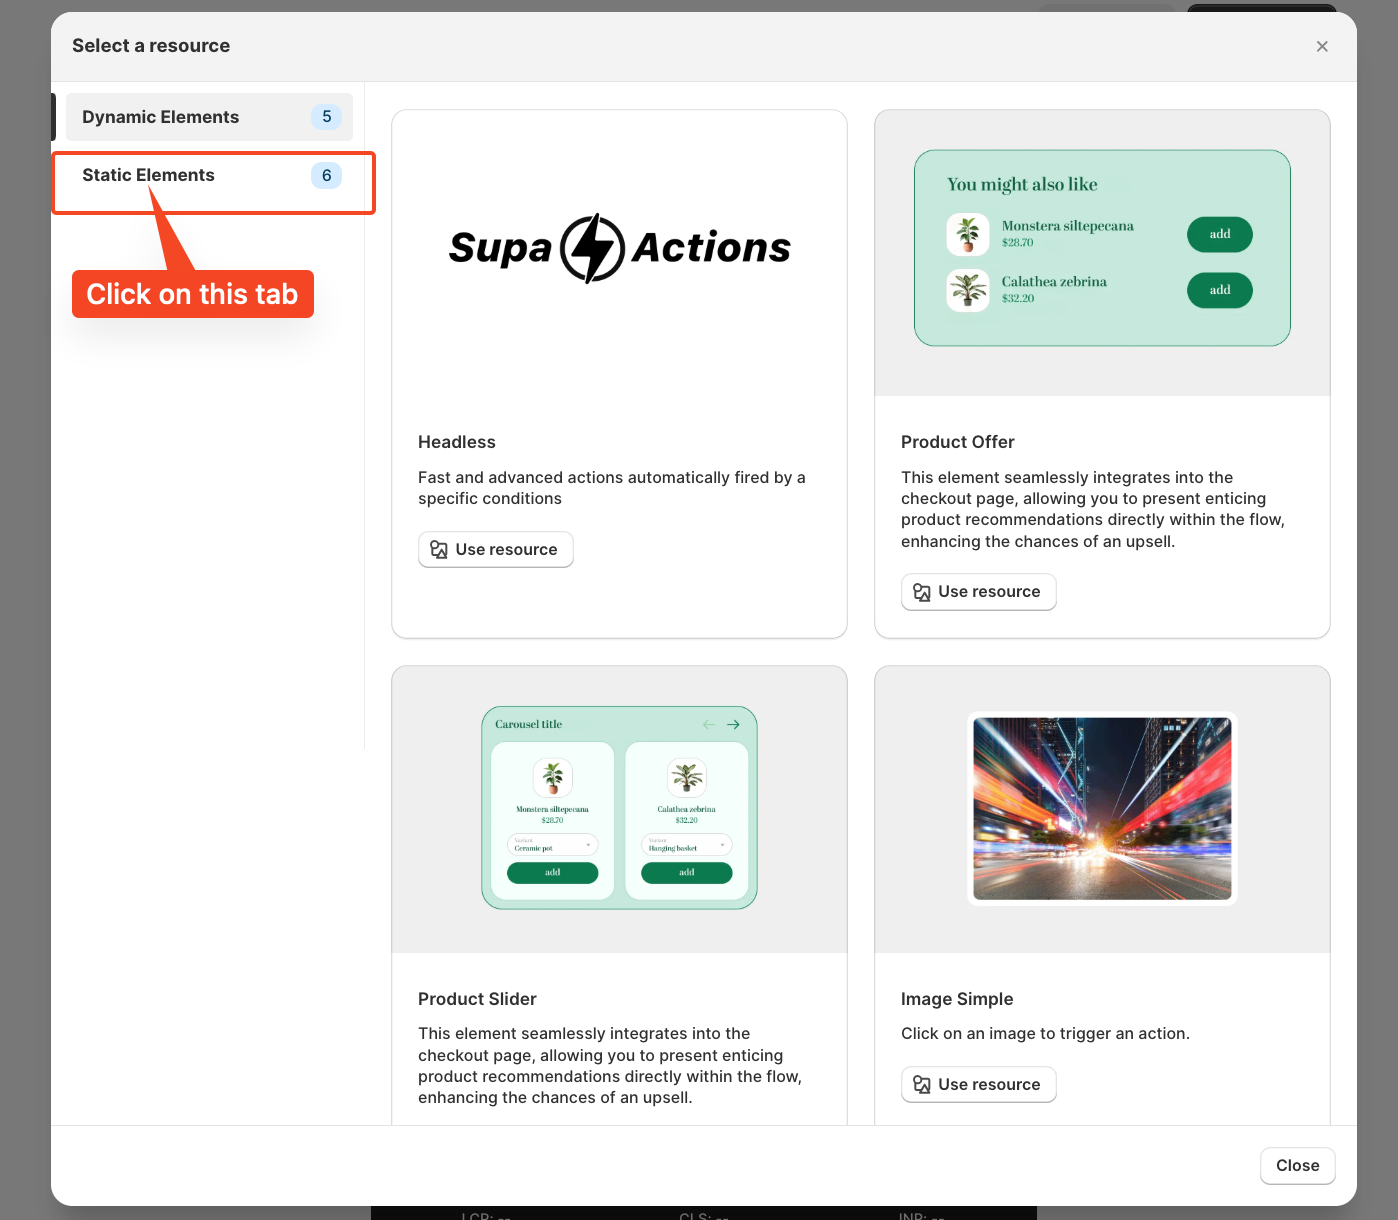Screen dimensions: 1398x1220
Task: Click the Image Simple card title
Action: click(x=957, y=999)
